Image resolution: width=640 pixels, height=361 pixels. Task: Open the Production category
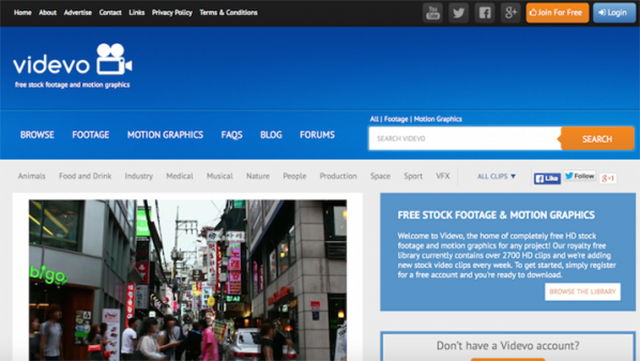point(338,176)
